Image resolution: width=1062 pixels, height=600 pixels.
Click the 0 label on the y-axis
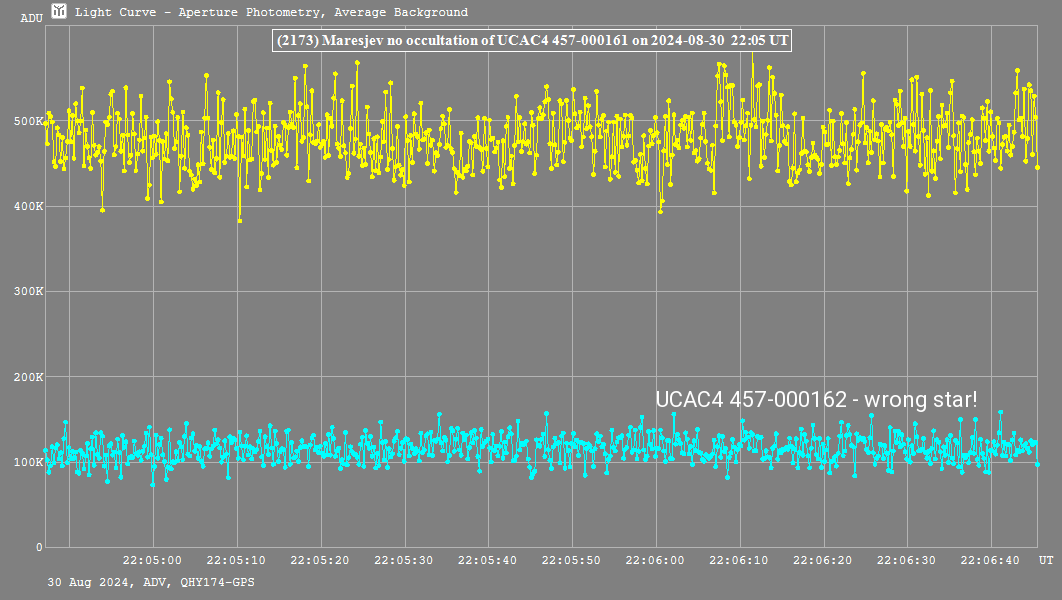tap(38, 548)
